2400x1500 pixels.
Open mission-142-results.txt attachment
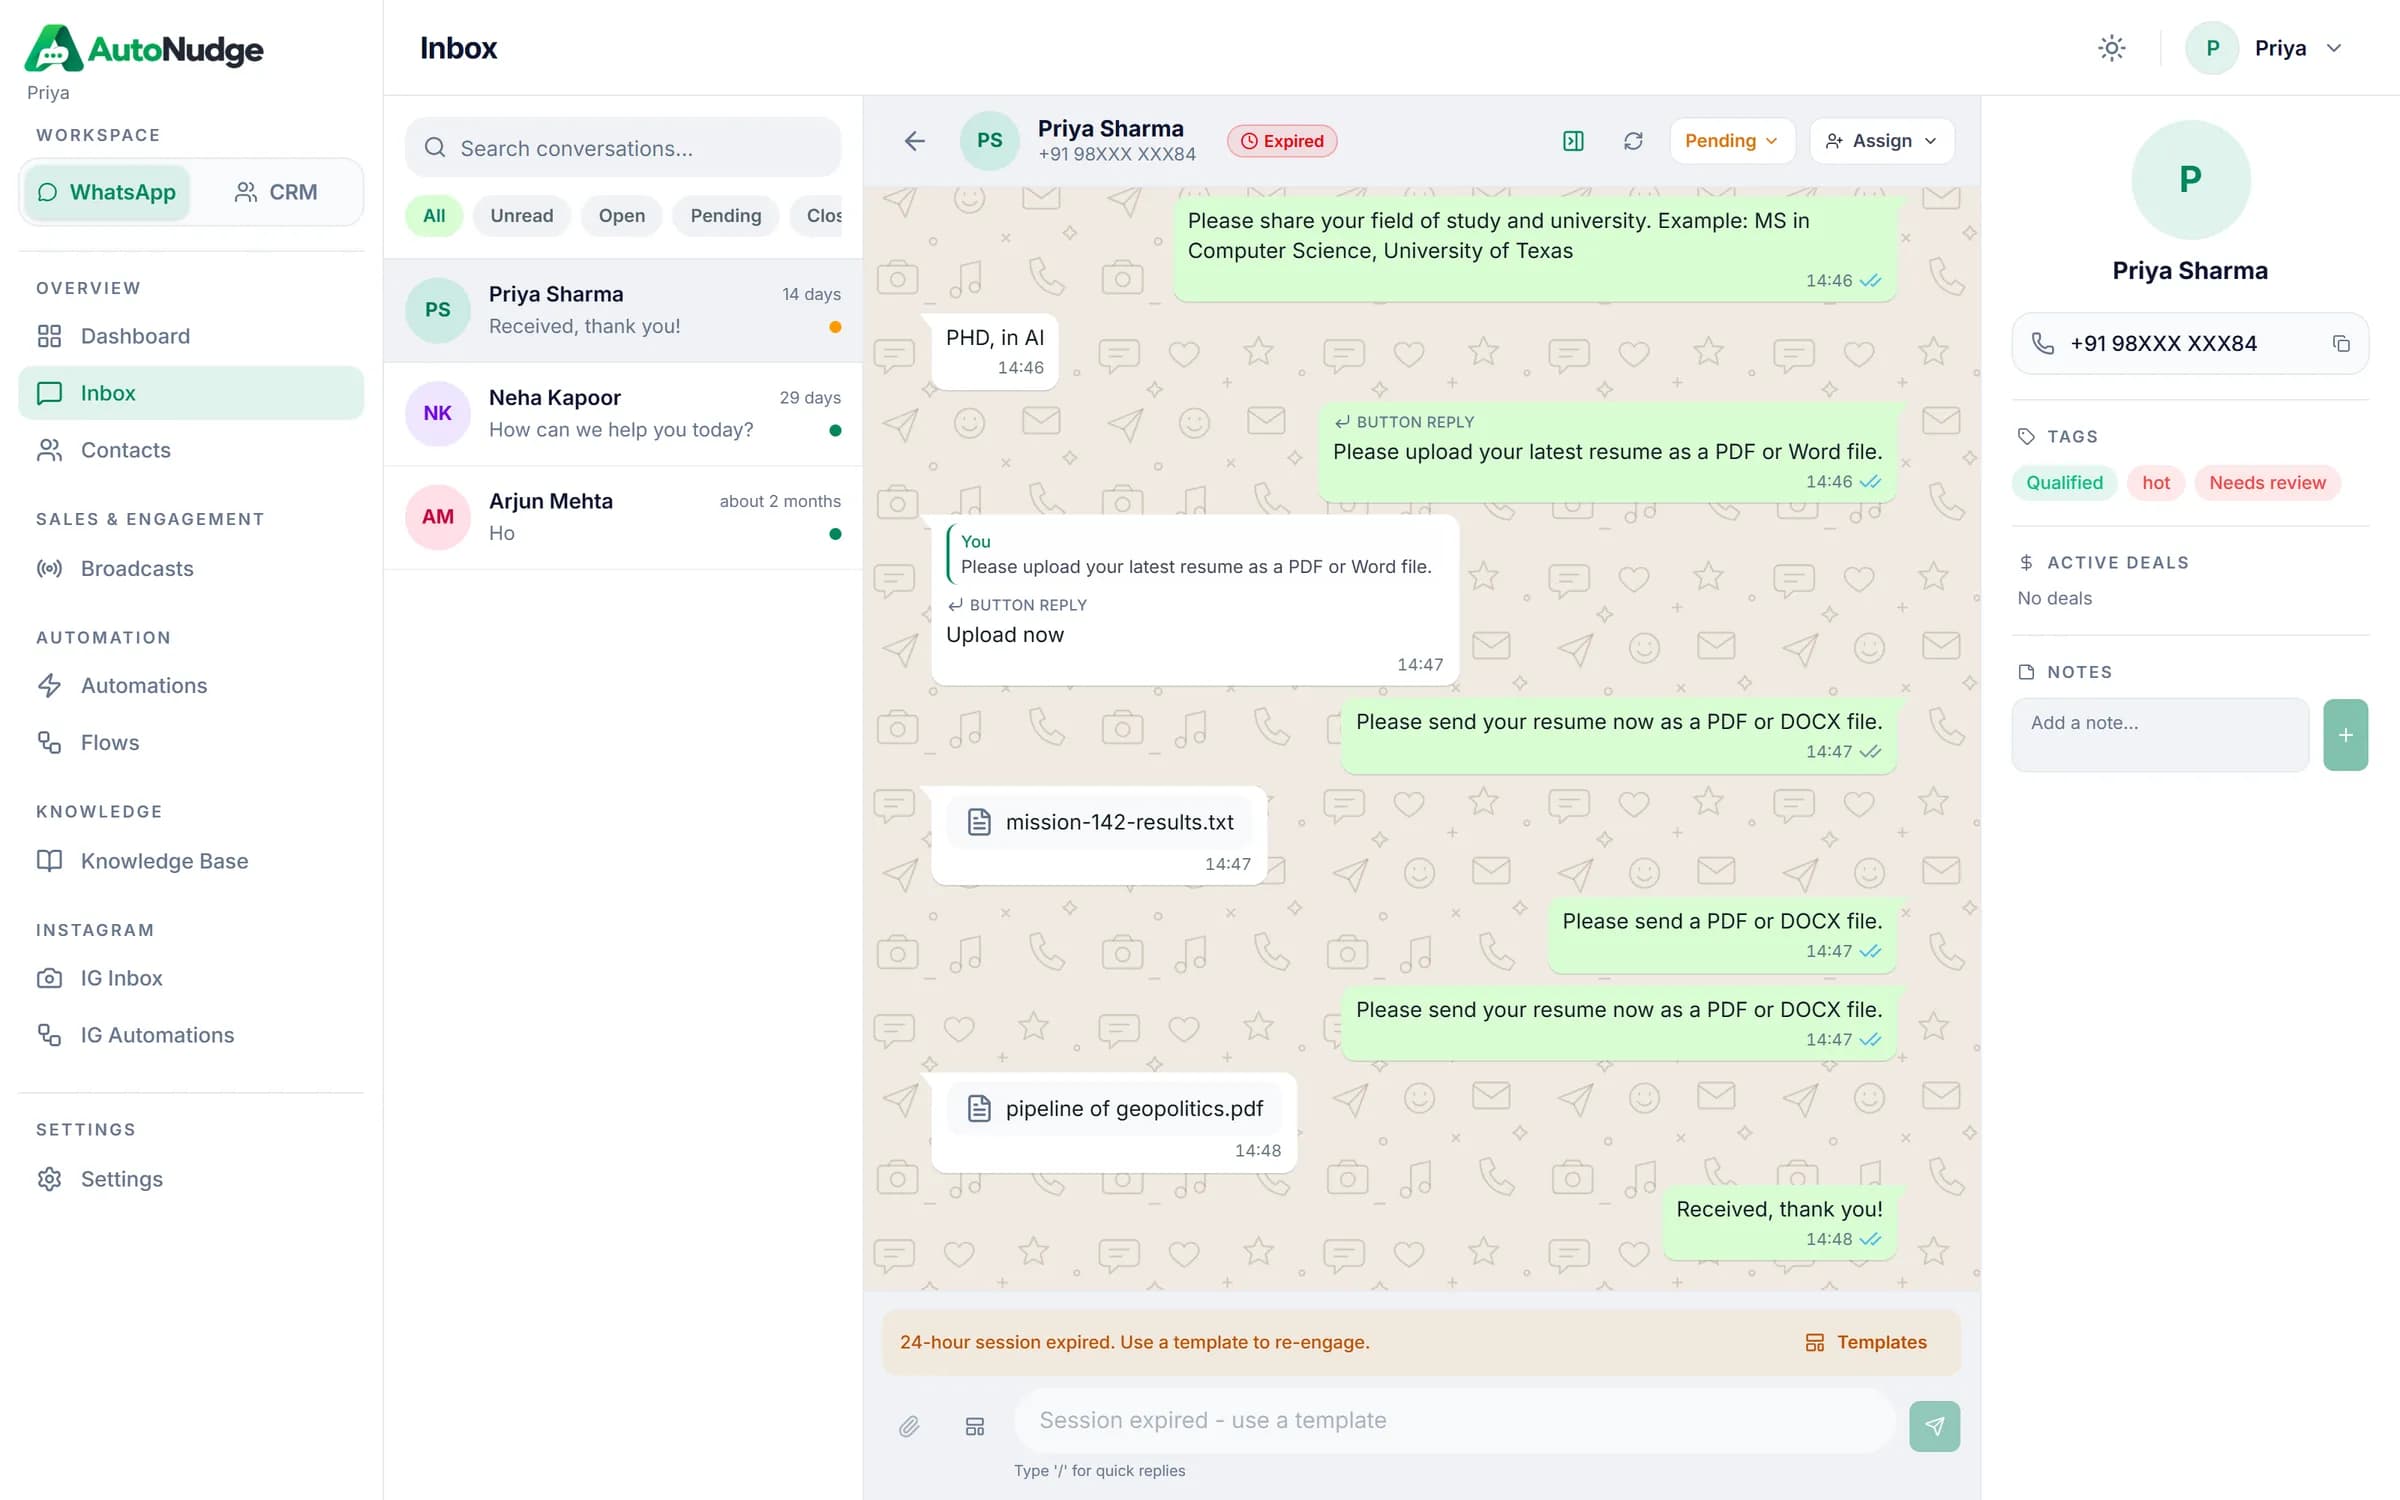(1099, 822)
